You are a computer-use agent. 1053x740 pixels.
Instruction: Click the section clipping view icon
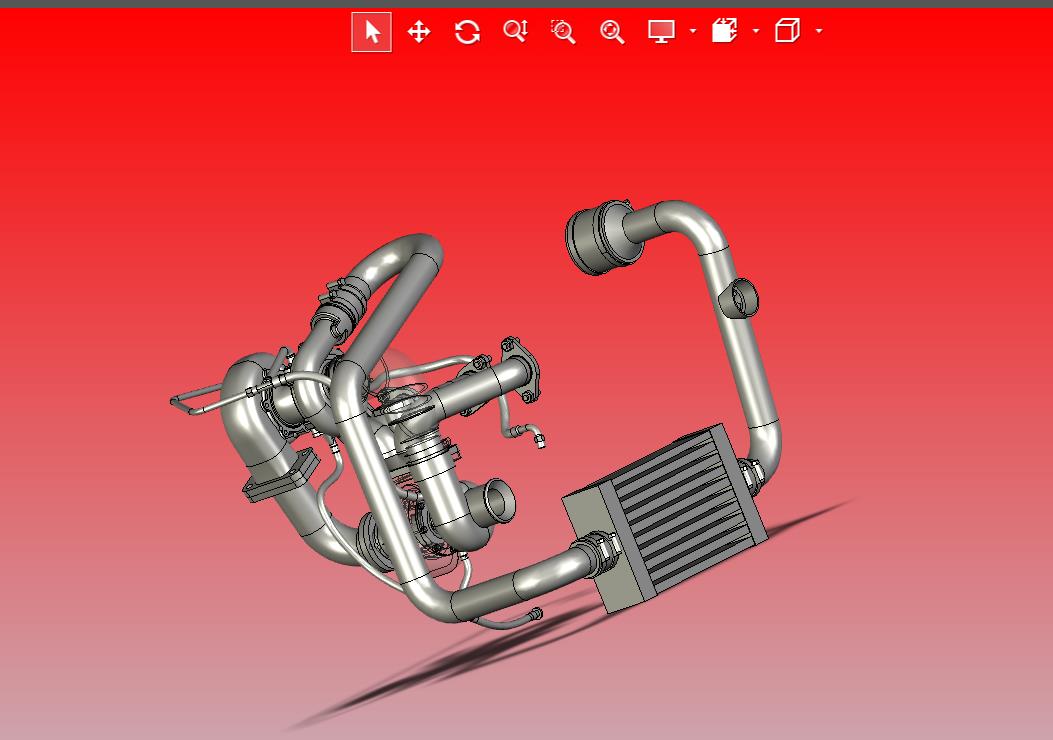point(725,31)
